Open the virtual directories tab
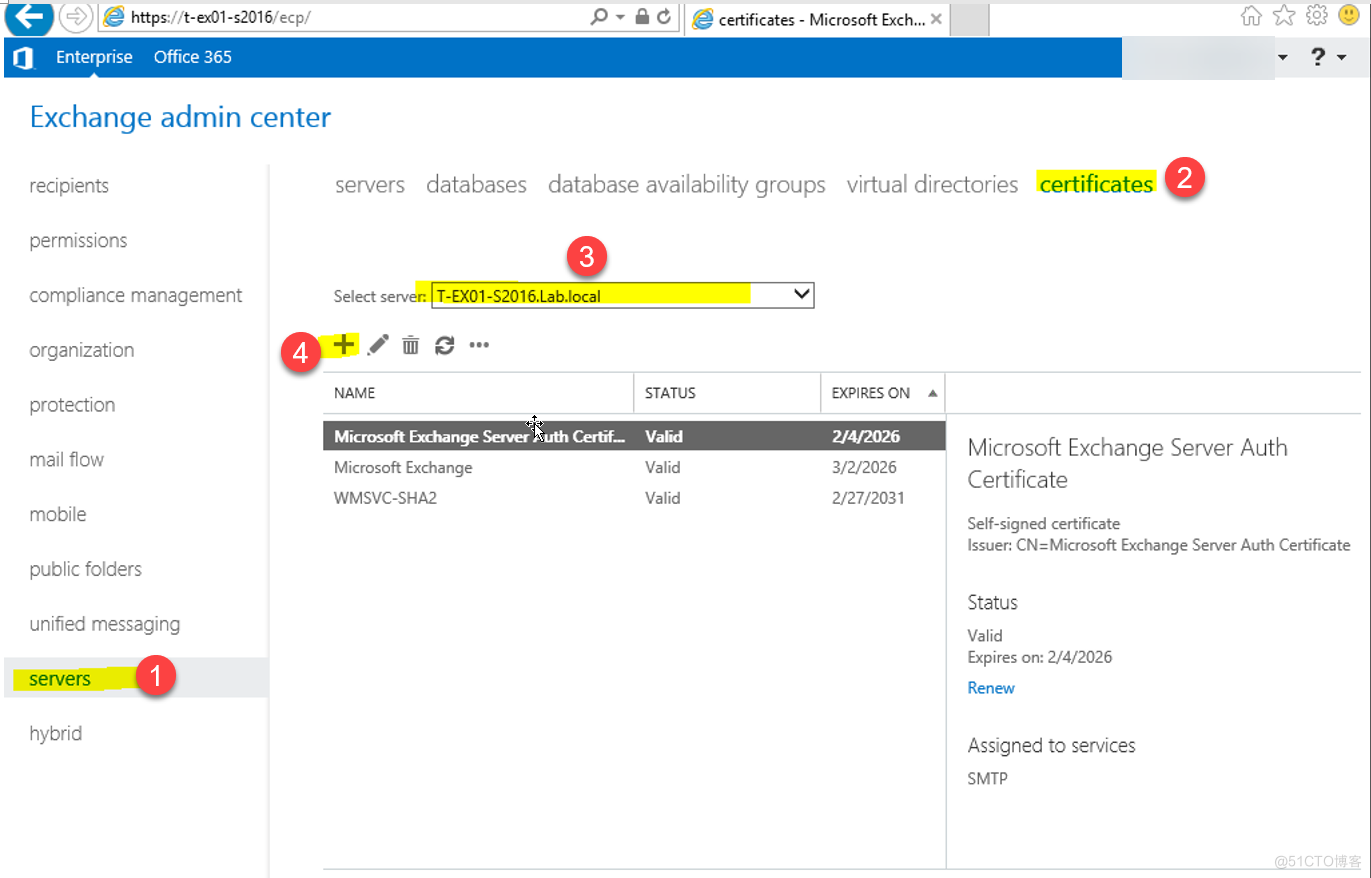Screen dimensions: 1371x878 coord(932,185)
